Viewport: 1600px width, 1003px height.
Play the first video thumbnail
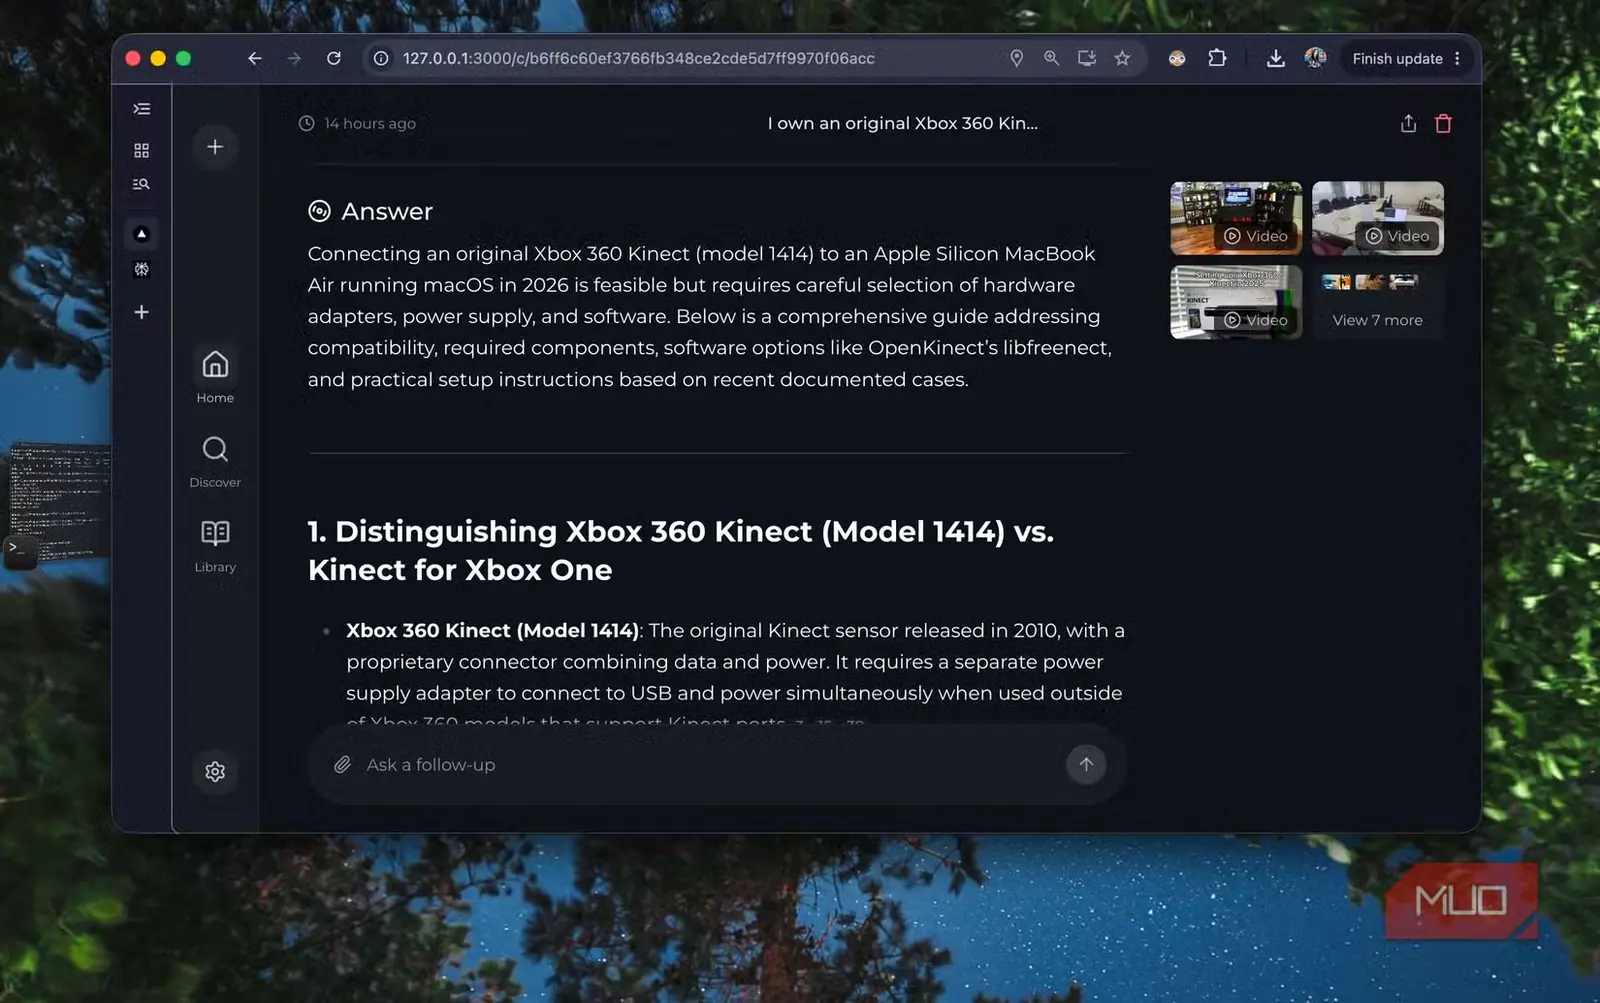pos(1236,218)
